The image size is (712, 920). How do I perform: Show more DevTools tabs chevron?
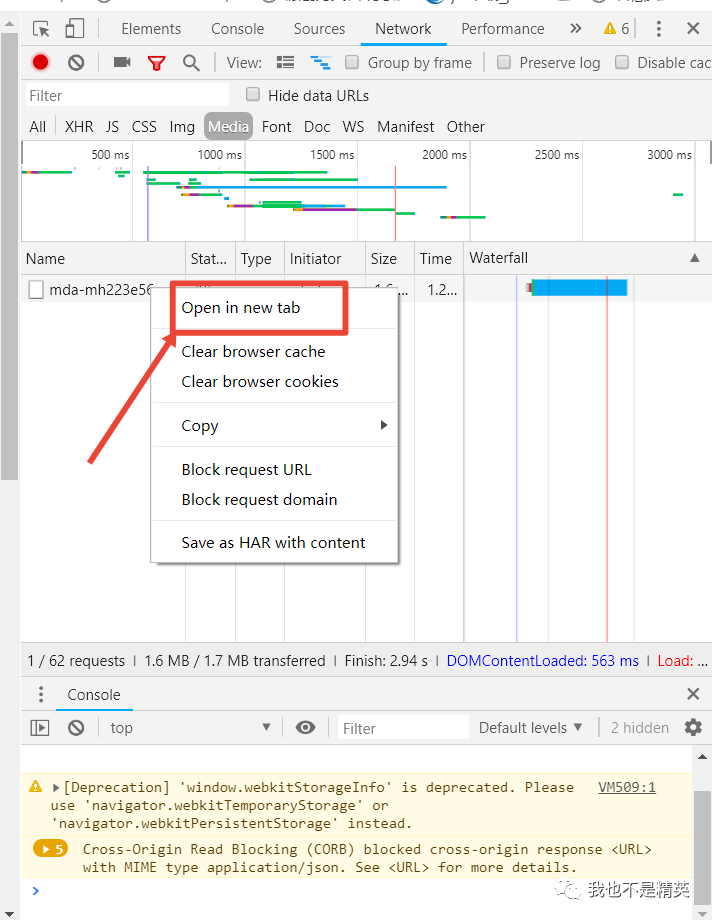pyautogui.click(x=575, y=28)
